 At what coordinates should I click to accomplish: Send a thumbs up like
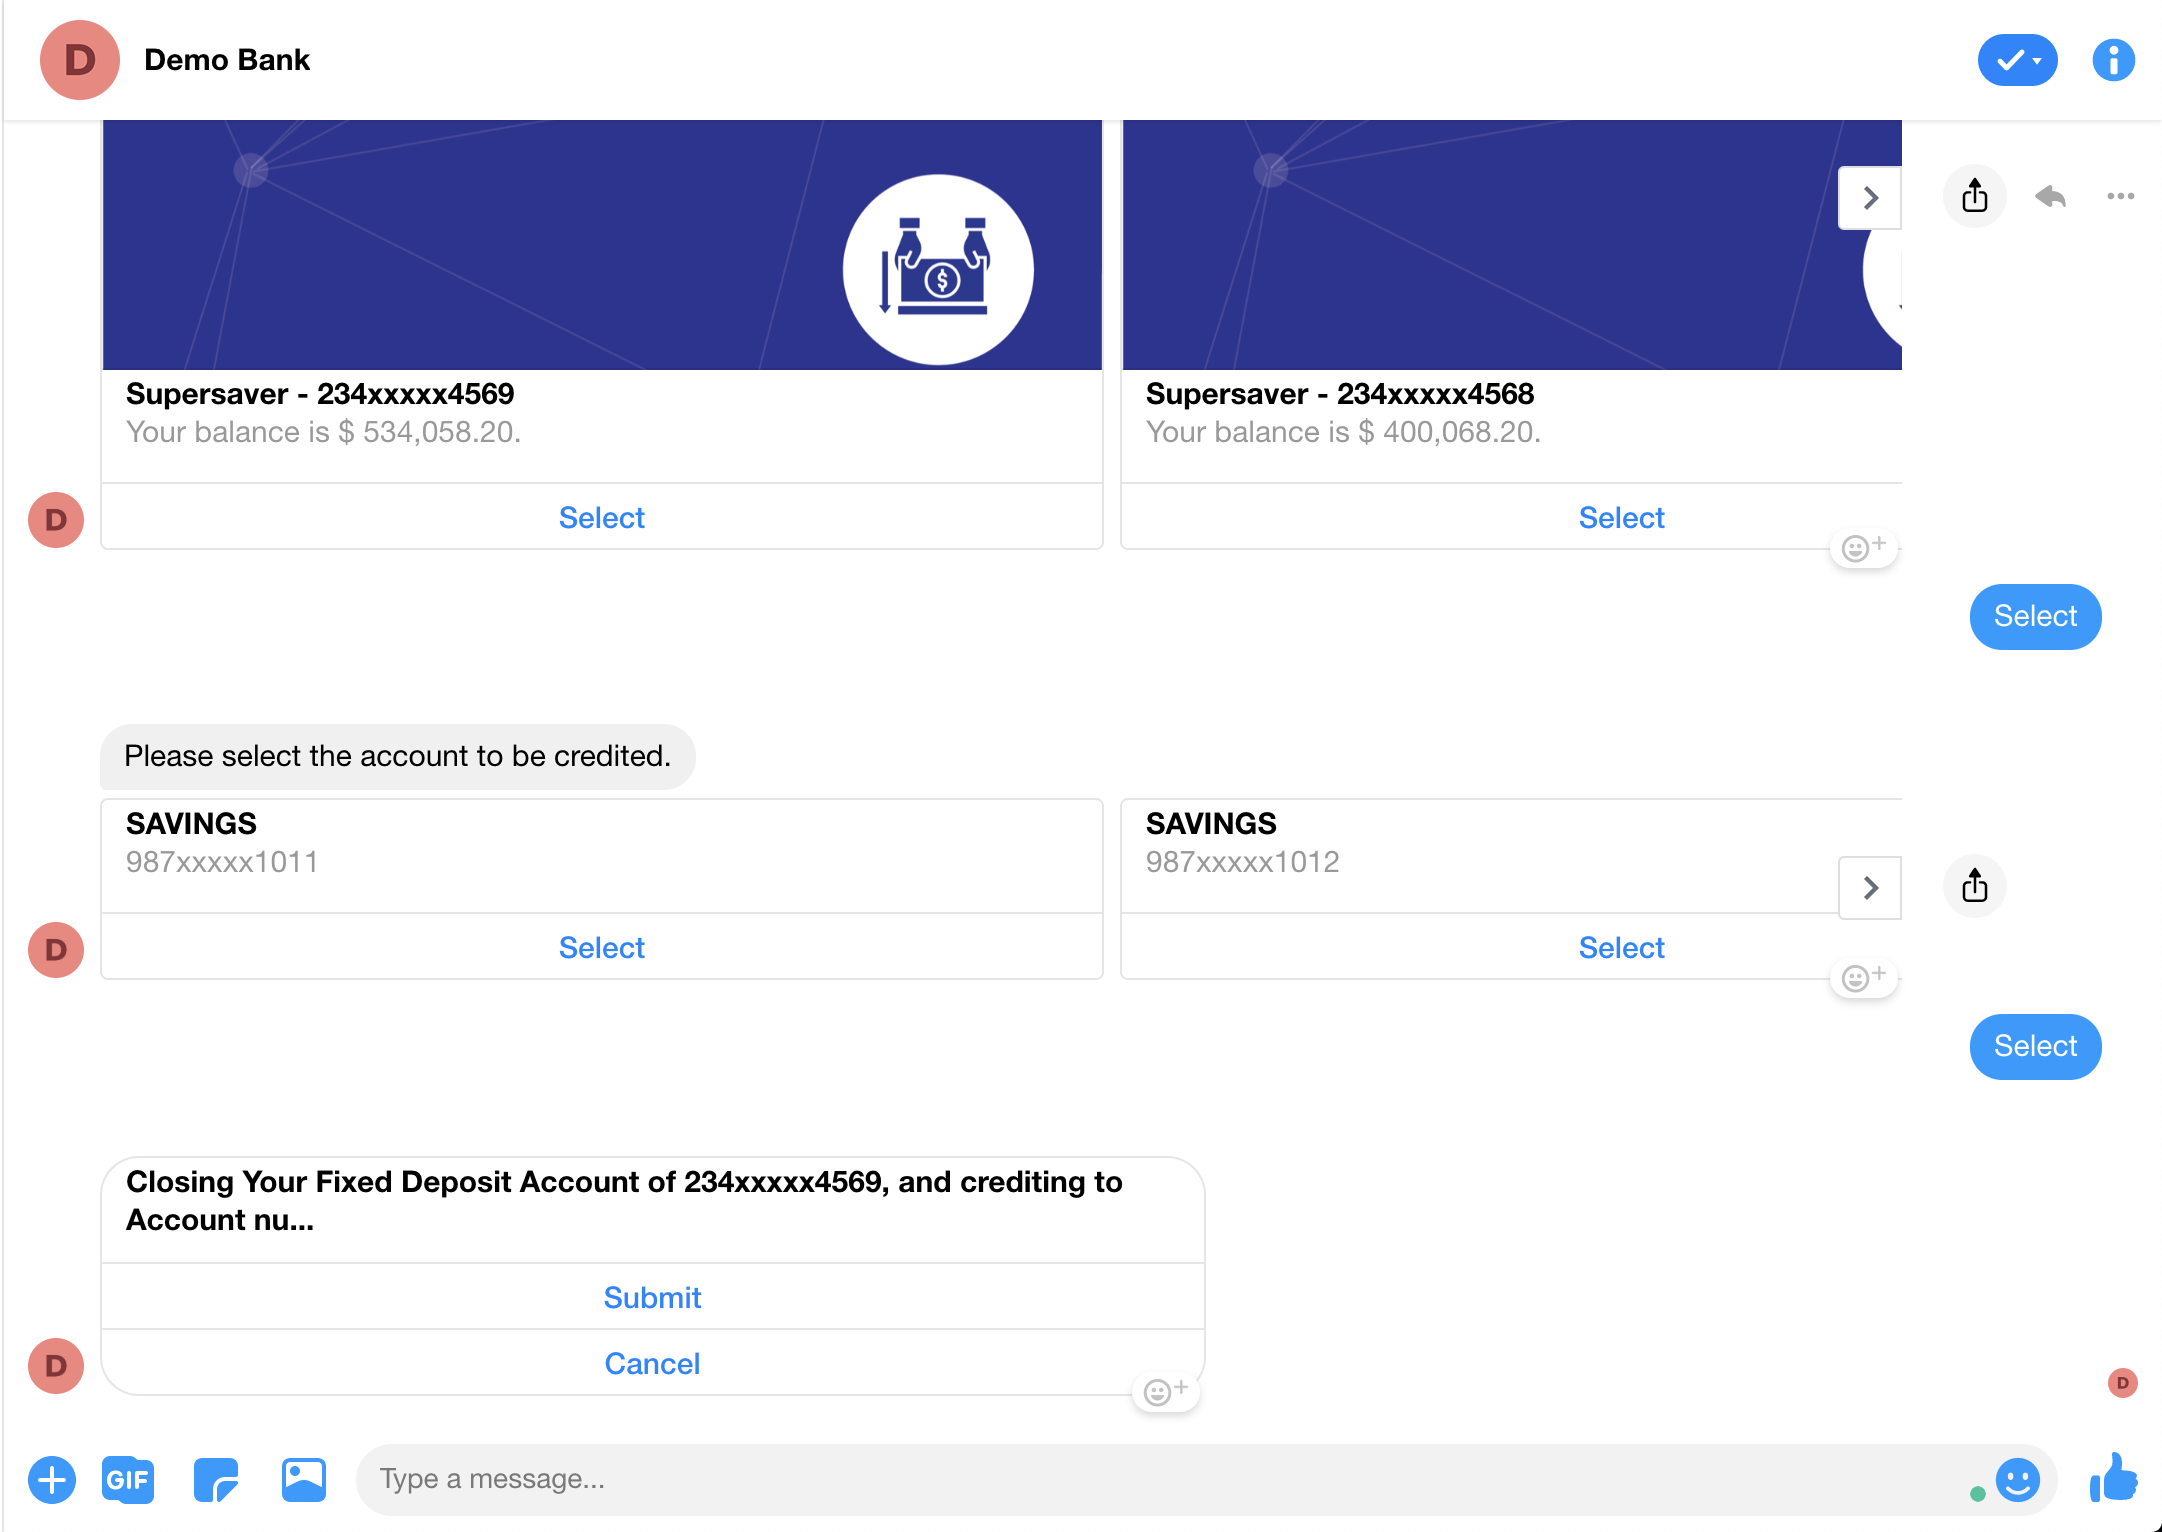(x=2113, y=1478)
